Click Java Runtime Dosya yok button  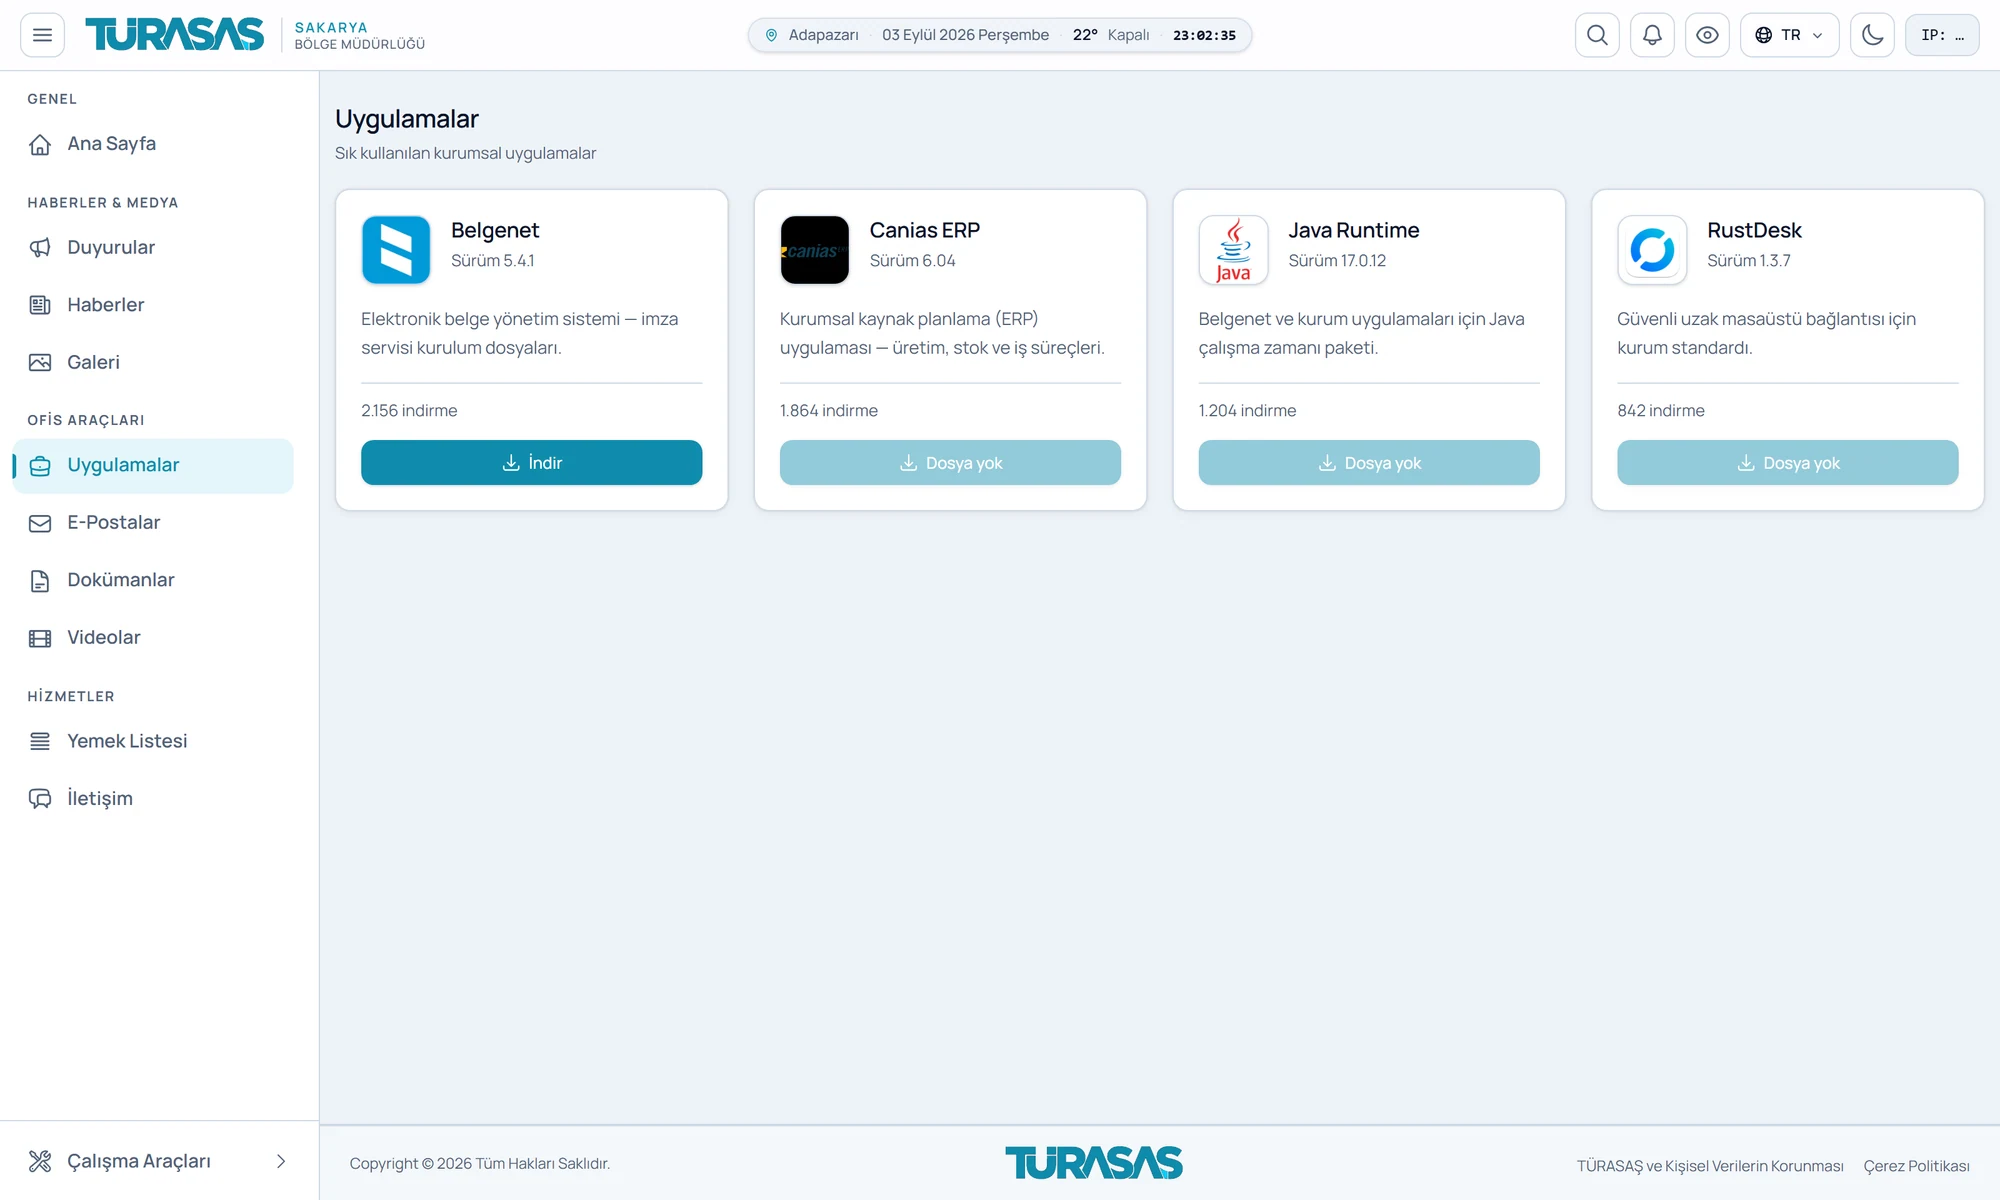click(x=1369, y=463)
